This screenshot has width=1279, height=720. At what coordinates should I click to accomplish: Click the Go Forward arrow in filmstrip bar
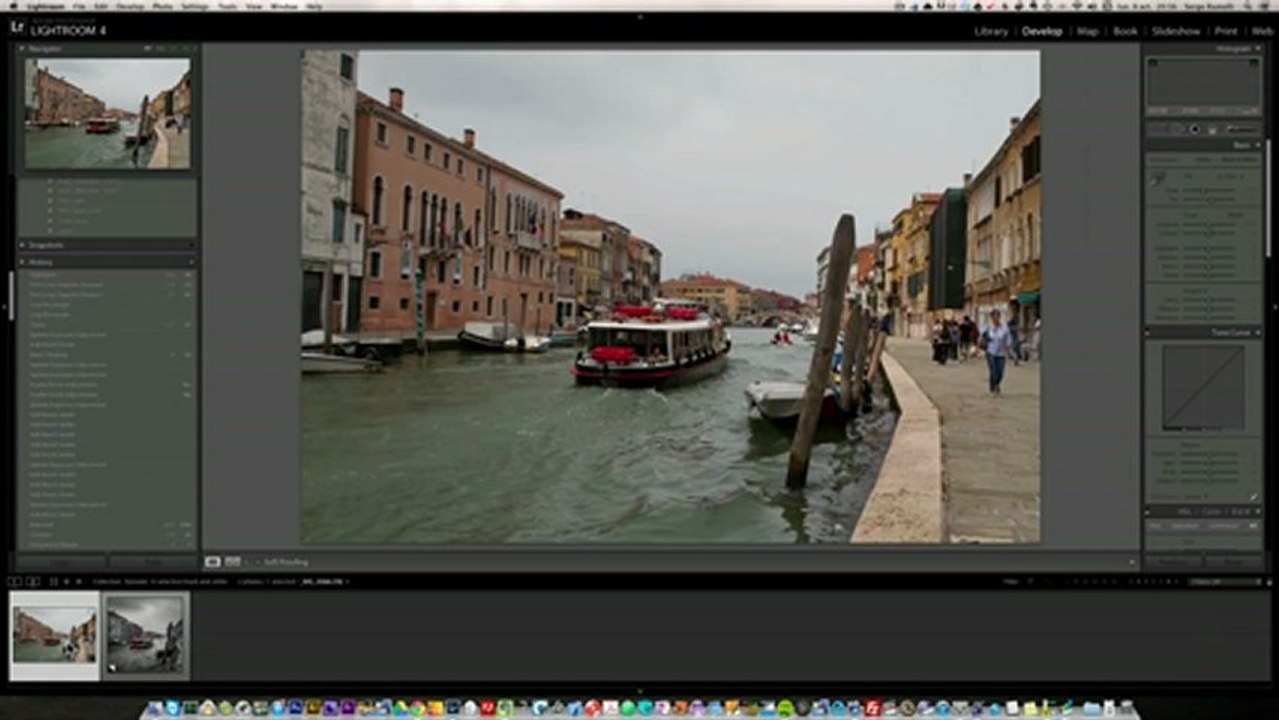(78, 581)
